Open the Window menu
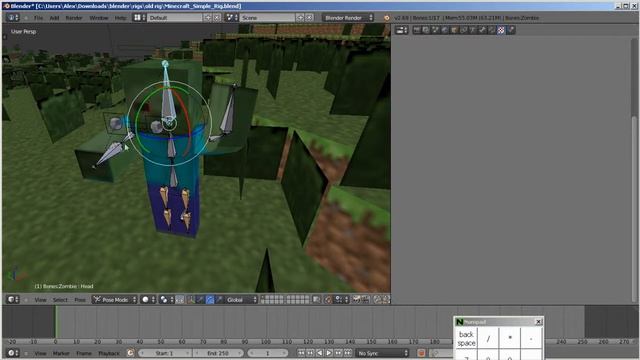 (99, 18)
